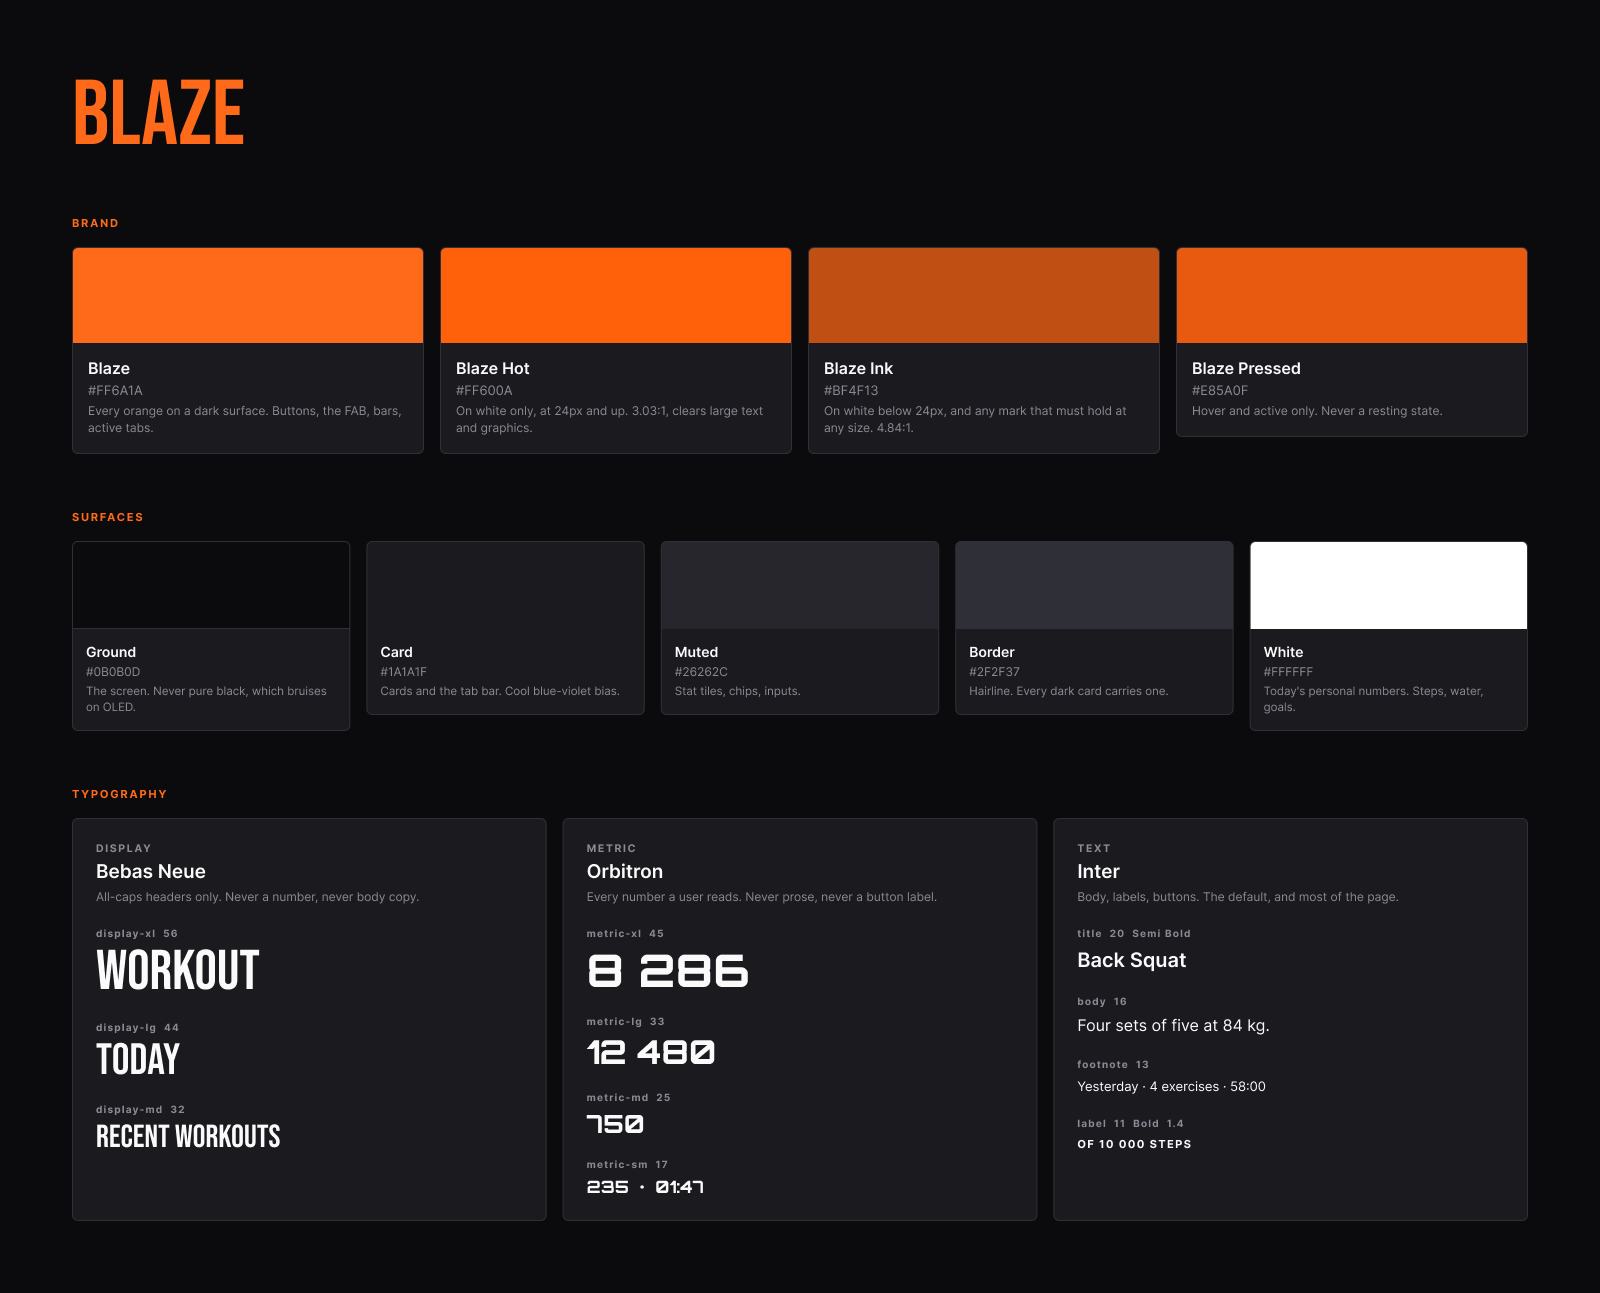Viewport: 1600px width, 1293px height.
Task: Click the hex code #BF4F13
Action: click(x=851, y=391)
